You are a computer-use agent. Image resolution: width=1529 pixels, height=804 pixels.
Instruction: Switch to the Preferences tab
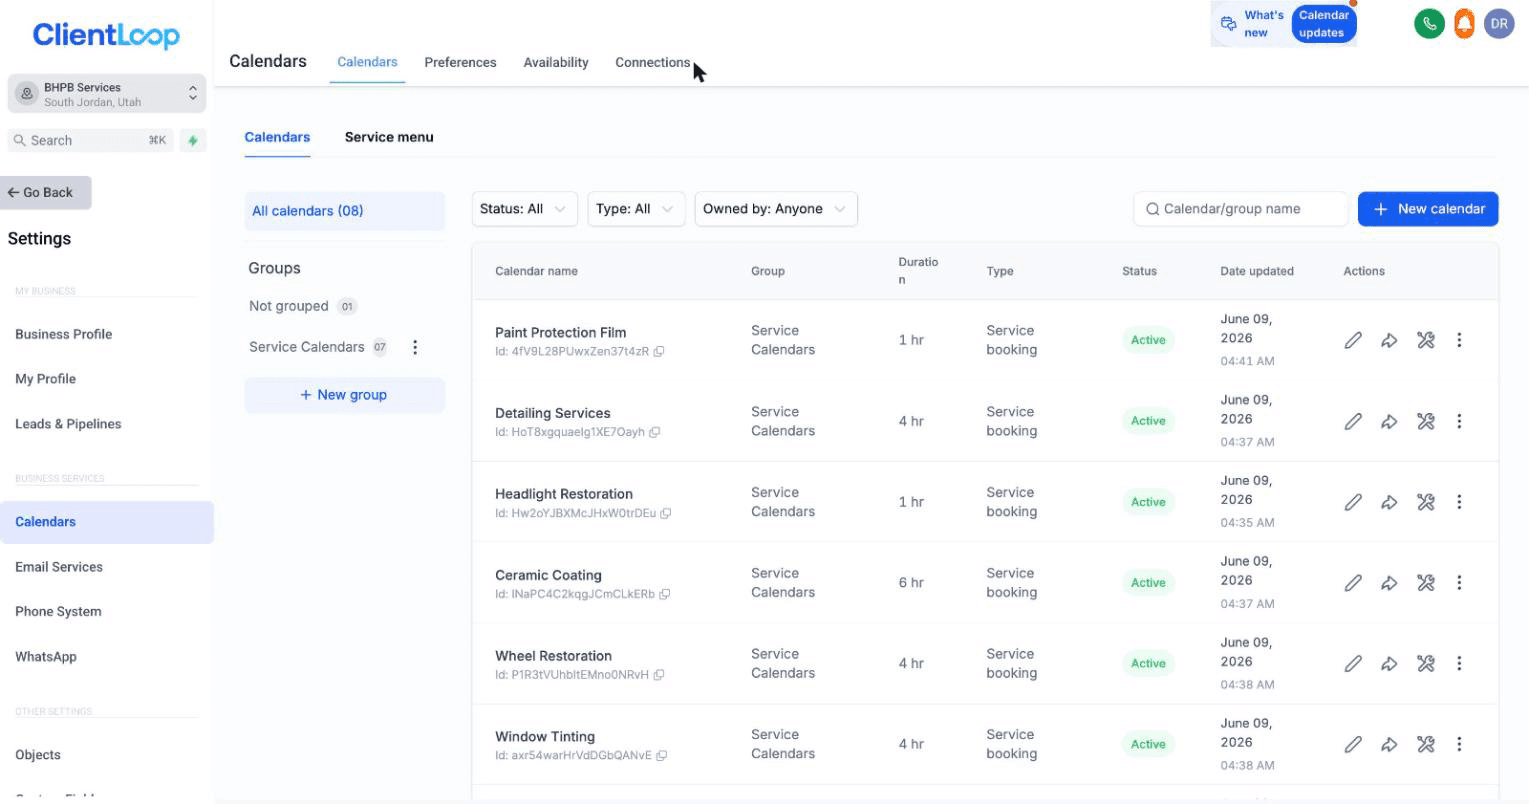point(460,62)
